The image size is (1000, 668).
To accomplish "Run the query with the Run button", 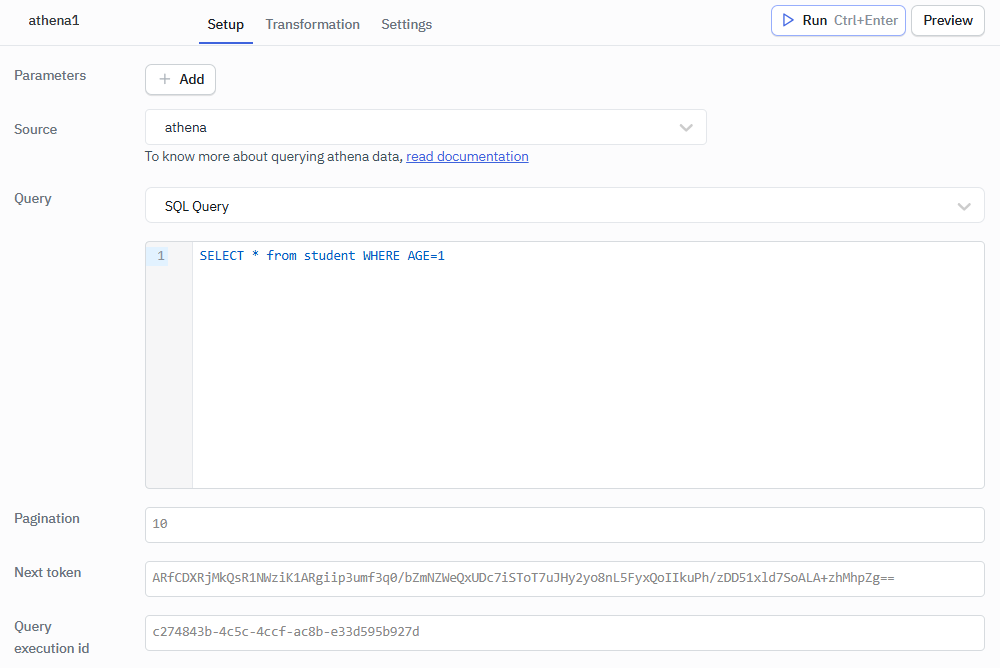I will point(837,20).
